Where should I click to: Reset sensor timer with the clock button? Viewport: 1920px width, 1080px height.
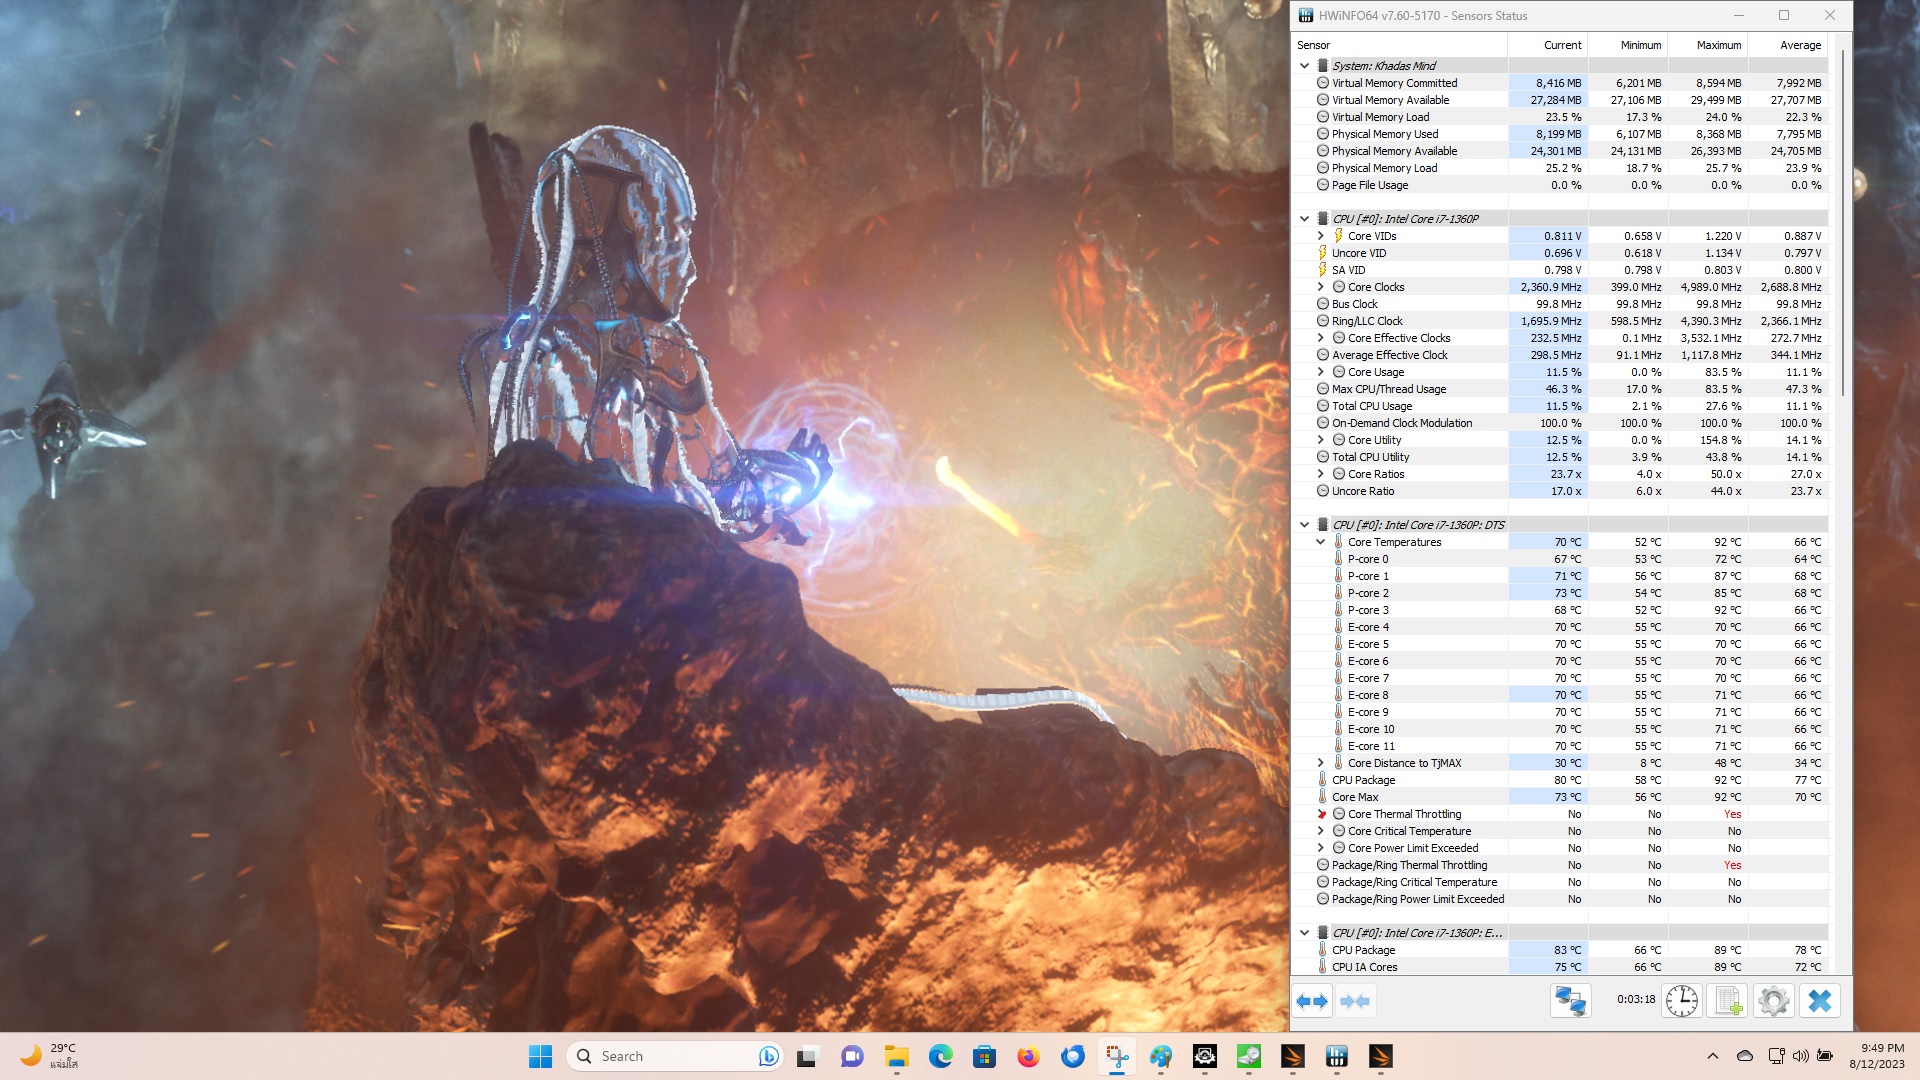point(1682,1001)
